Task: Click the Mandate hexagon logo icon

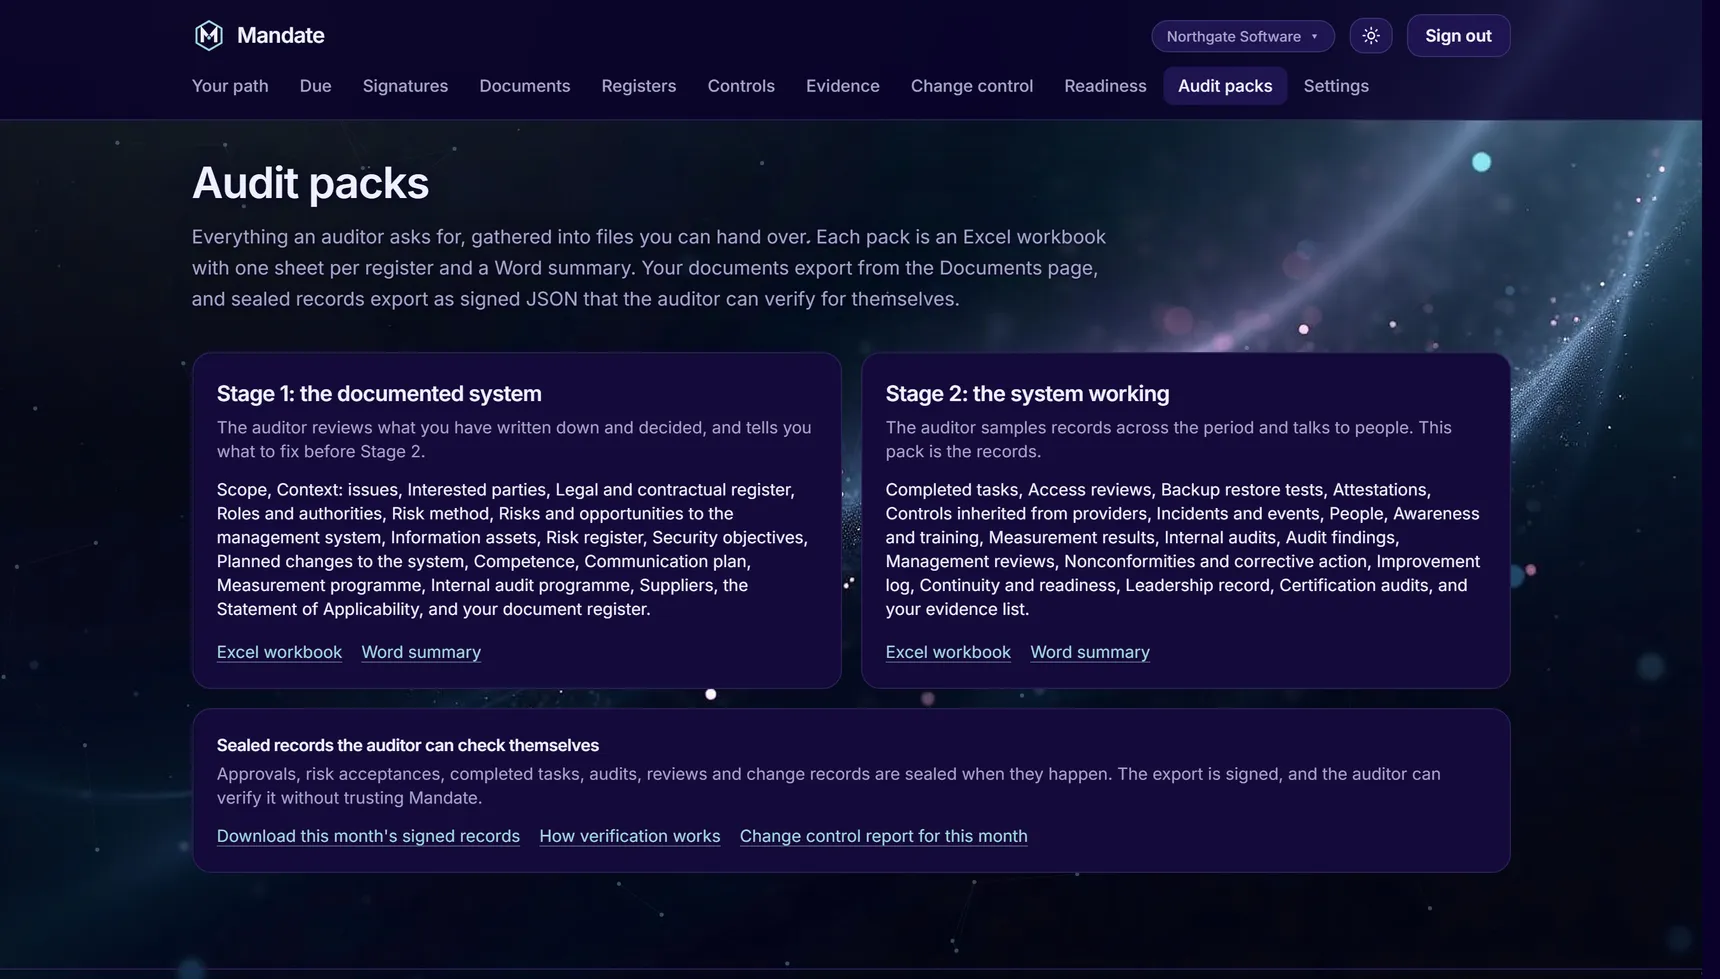Action: pyautogui.click(x=208, y=36)
